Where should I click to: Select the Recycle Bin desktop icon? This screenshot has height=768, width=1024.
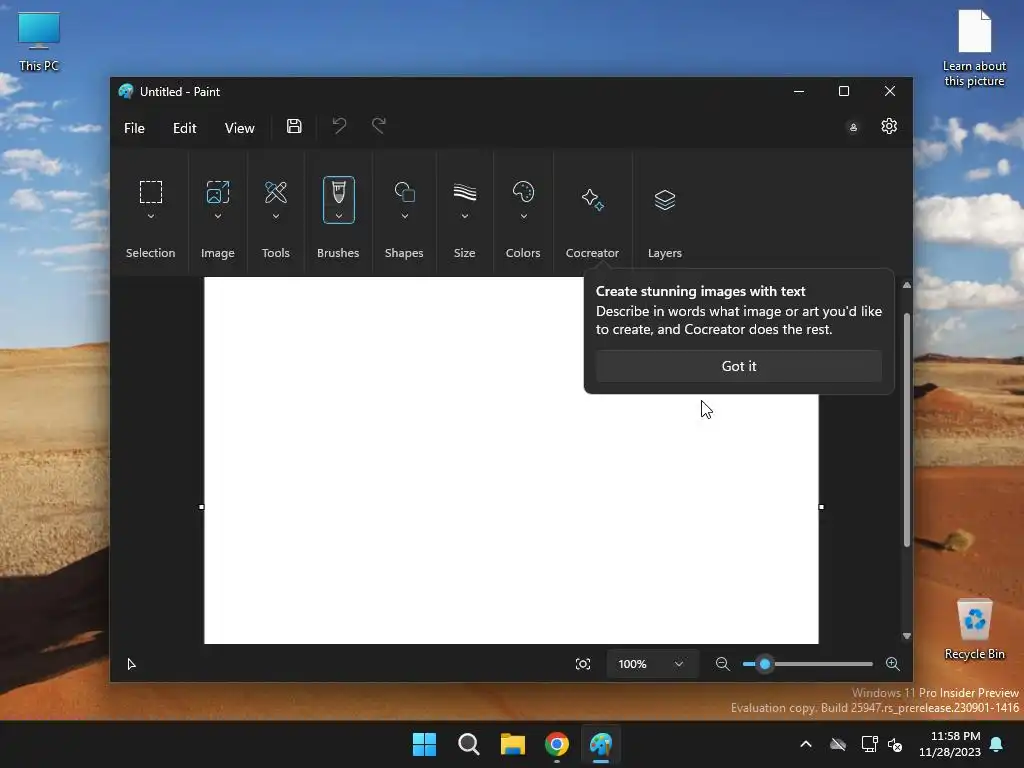click(974, 629)
